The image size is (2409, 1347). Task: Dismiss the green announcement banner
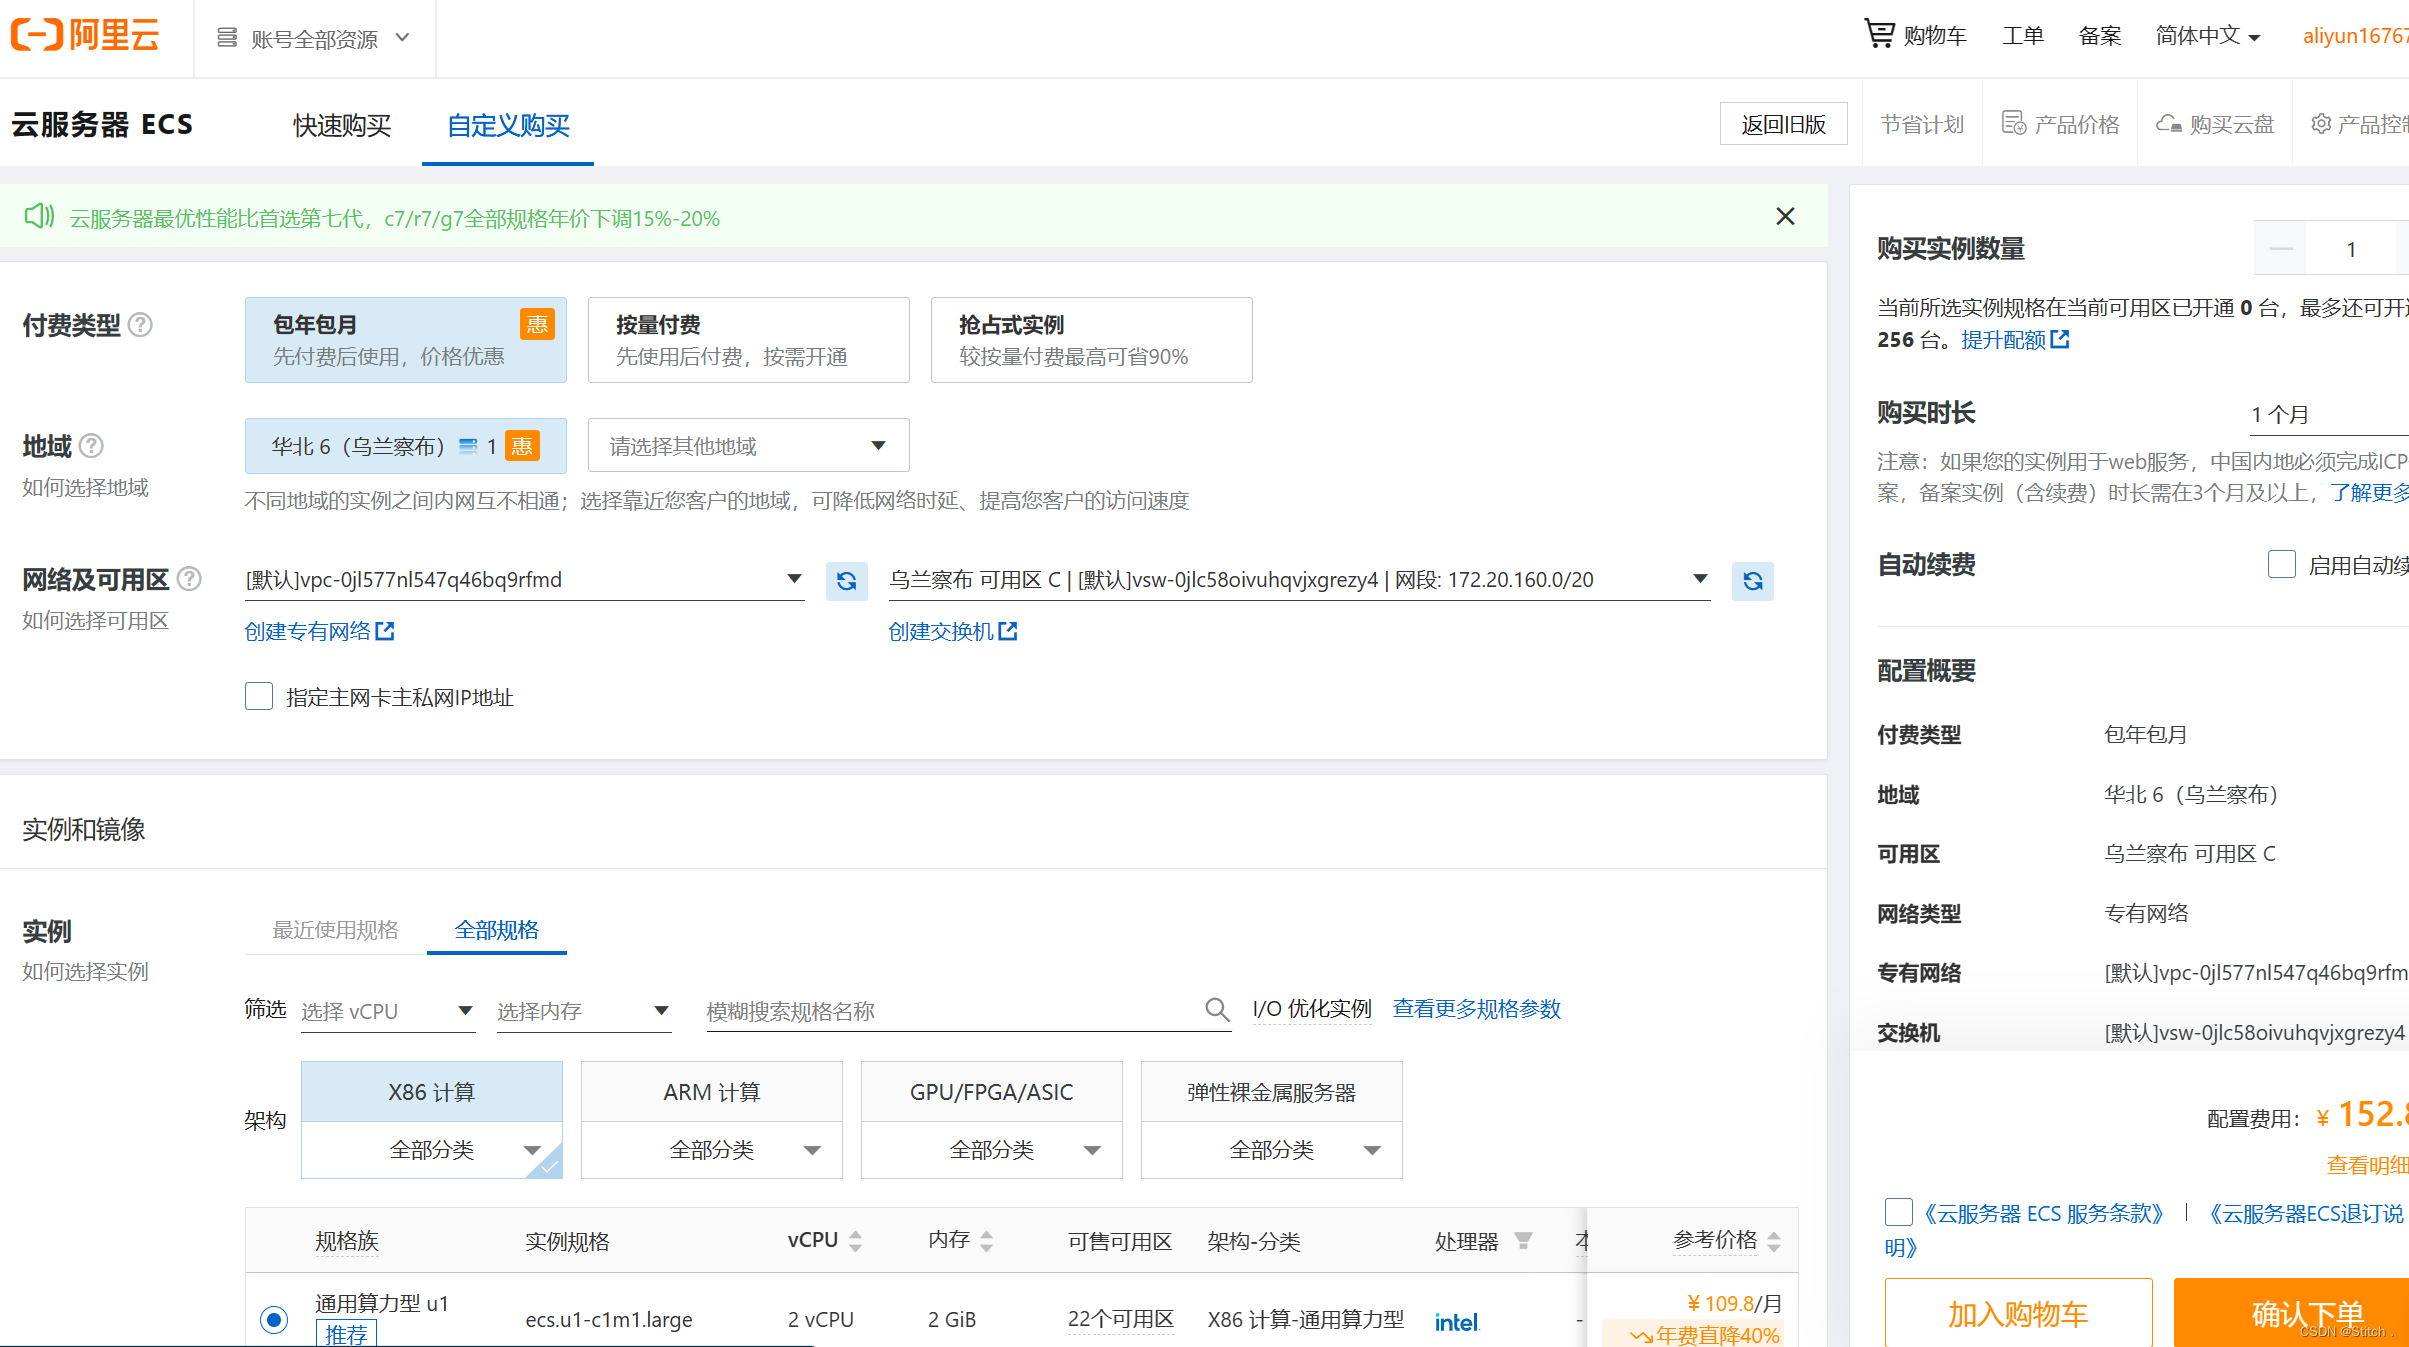pyautogui.click(x=1785, y=217)
